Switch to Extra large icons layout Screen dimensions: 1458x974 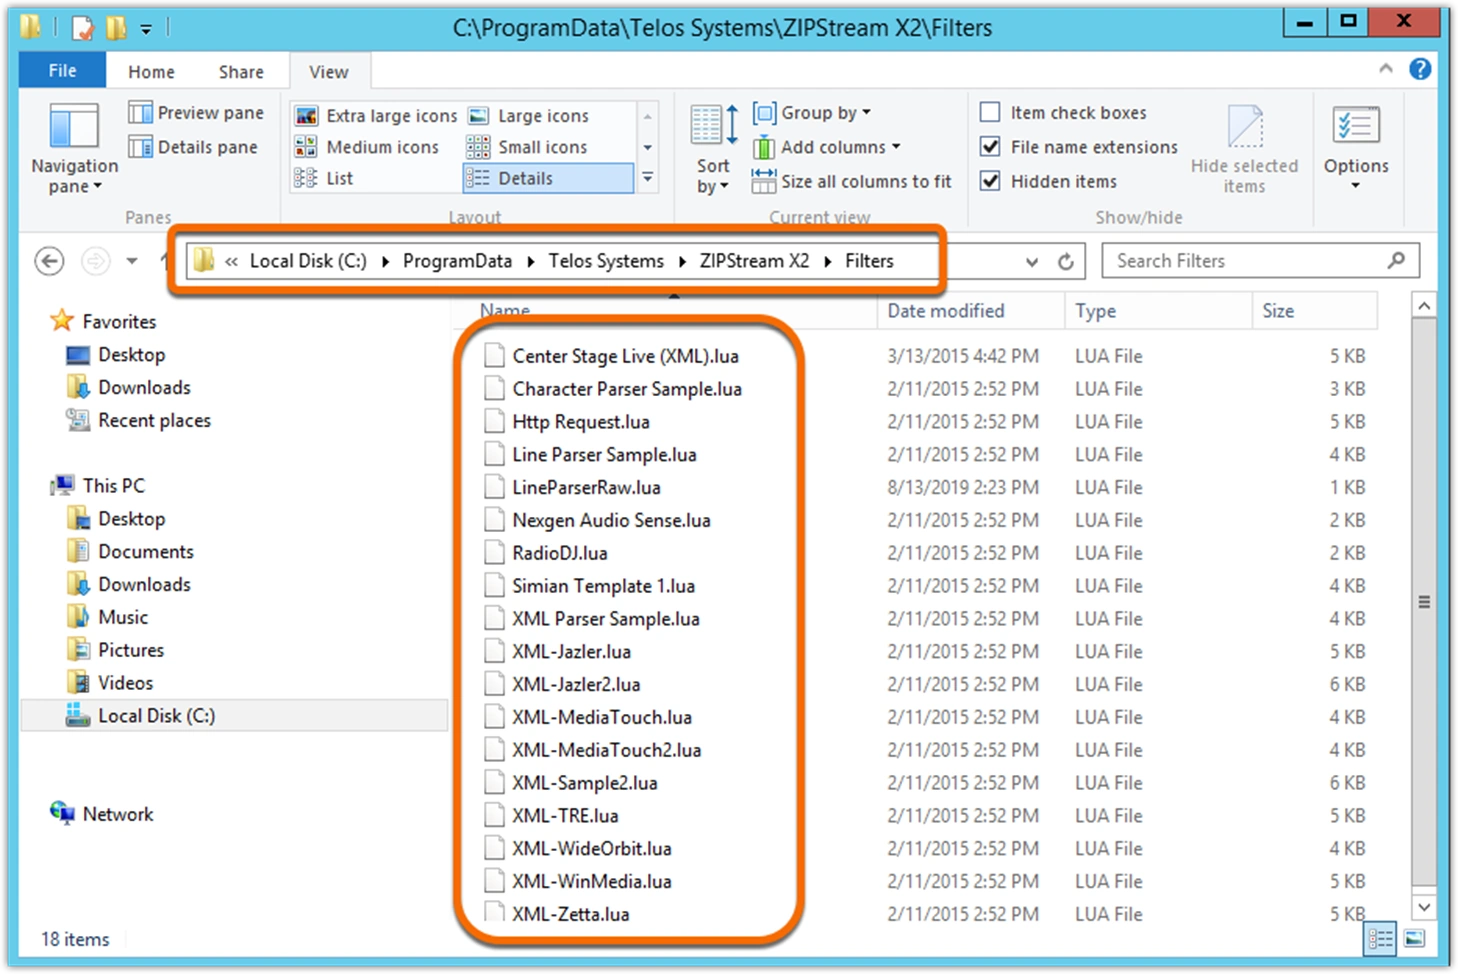tap(376, 116)
